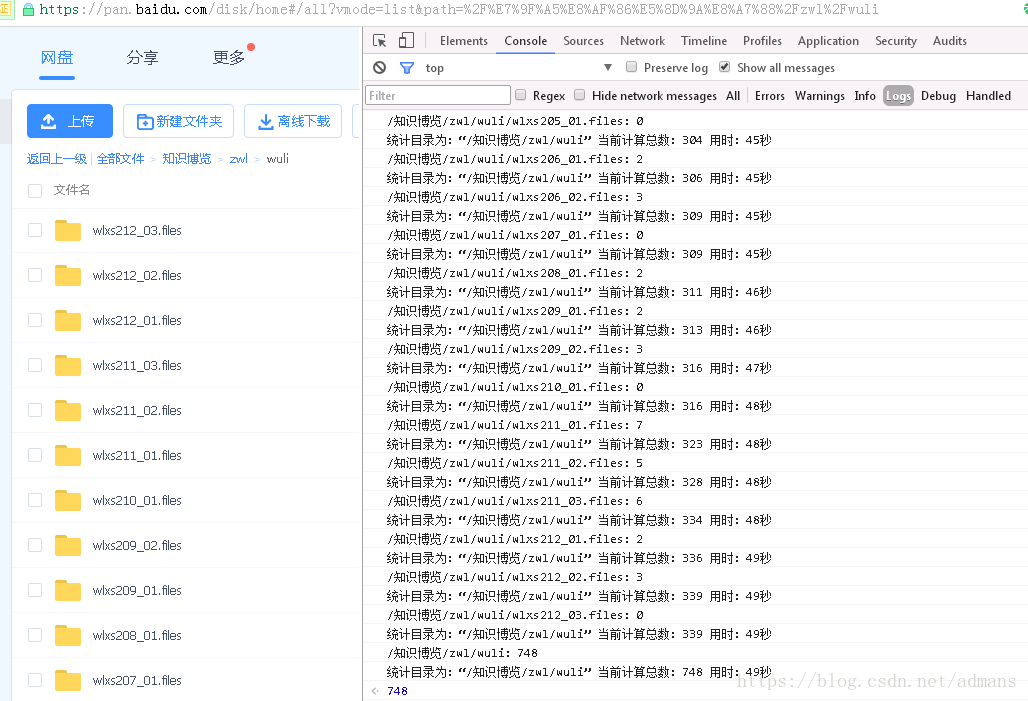Open the wlxs208_01.files folder icon
This screenshot has height=701, width=1028.
[x=68, y=636]
